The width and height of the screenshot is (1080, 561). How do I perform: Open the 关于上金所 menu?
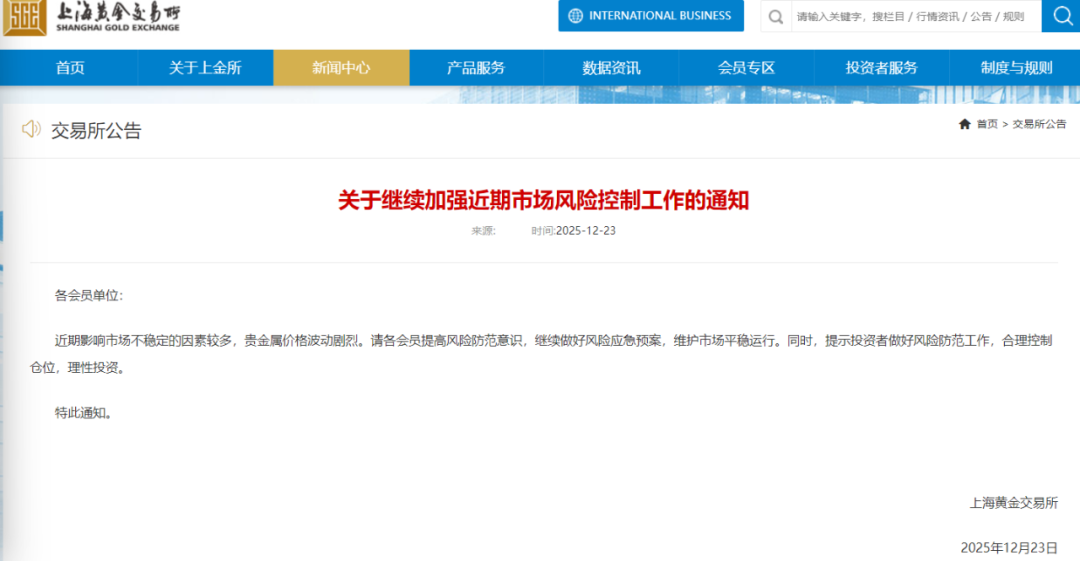tap(205, 68)
